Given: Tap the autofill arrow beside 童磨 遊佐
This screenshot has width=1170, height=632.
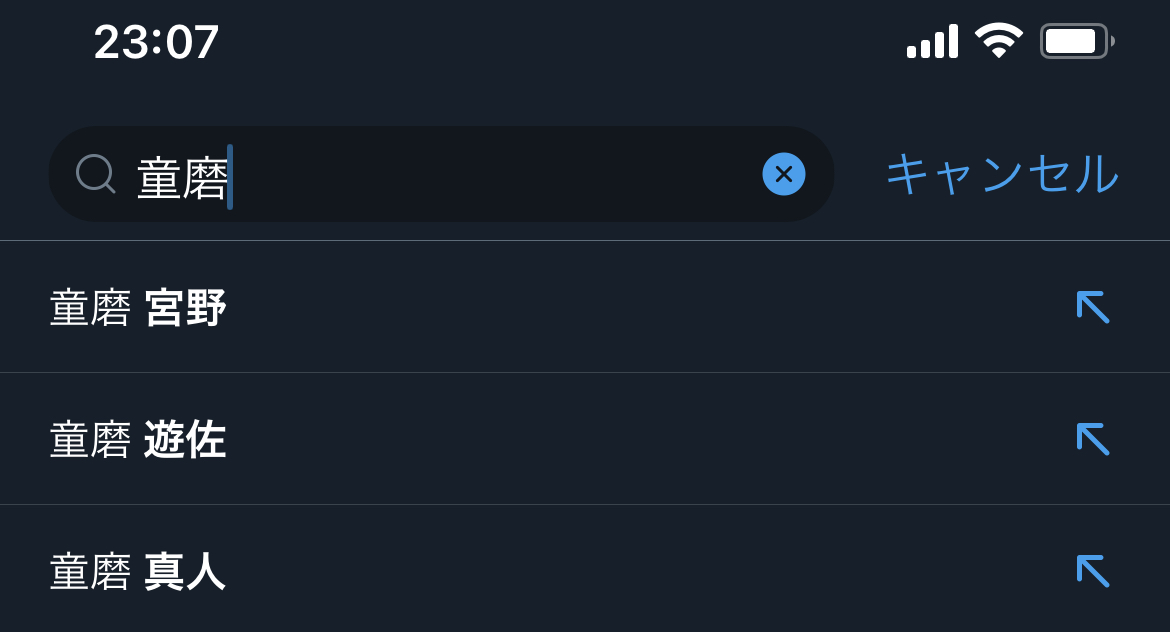Looking at the screenshot, I should [x=1092, y=439].
